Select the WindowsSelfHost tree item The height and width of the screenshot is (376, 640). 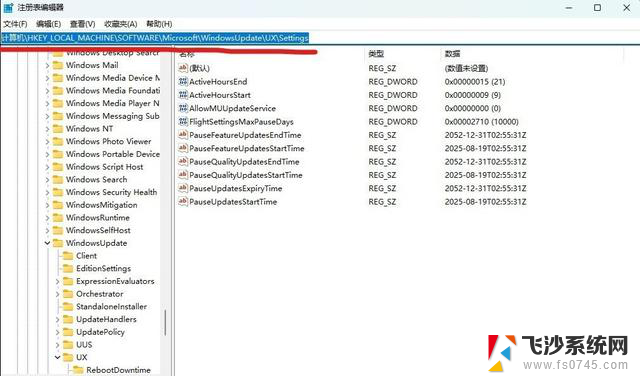[x=98, y=230]
